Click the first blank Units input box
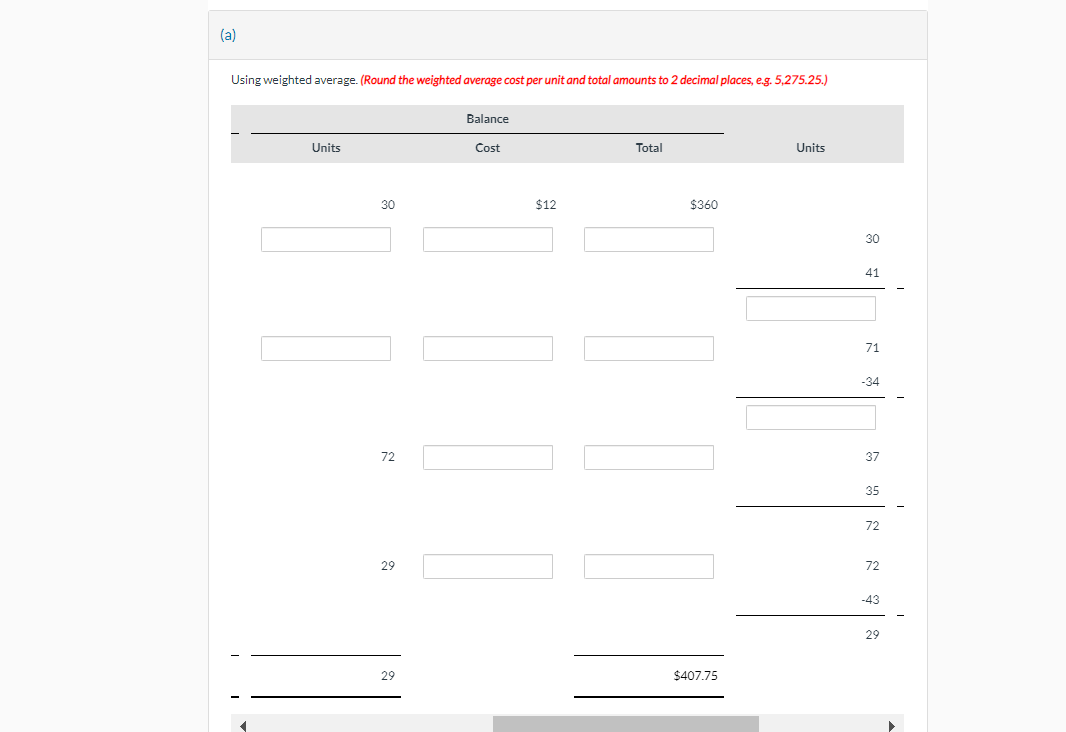 [x=325, y=239]
